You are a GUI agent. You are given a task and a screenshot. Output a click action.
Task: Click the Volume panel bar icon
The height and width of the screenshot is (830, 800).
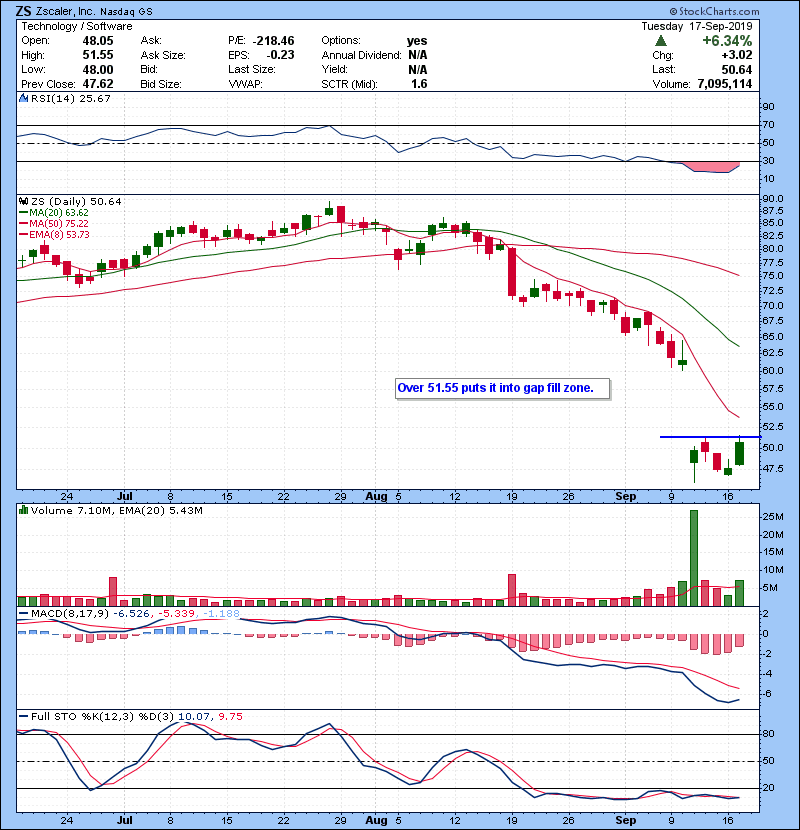click(23, 510)
